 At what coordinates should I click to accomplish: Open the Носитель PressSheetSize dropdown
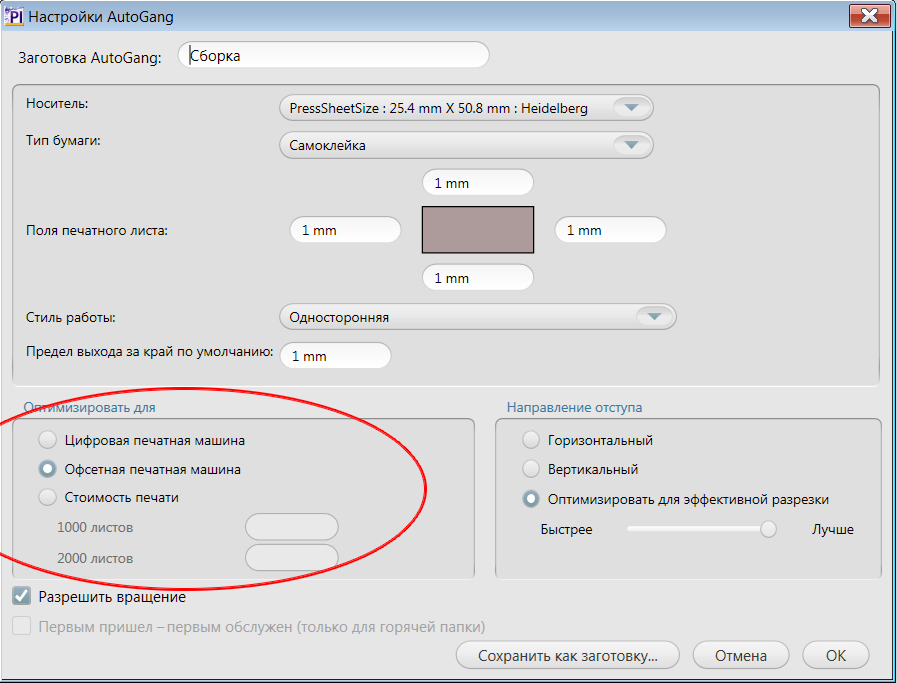pyautogui.click(x=466, y=108)
